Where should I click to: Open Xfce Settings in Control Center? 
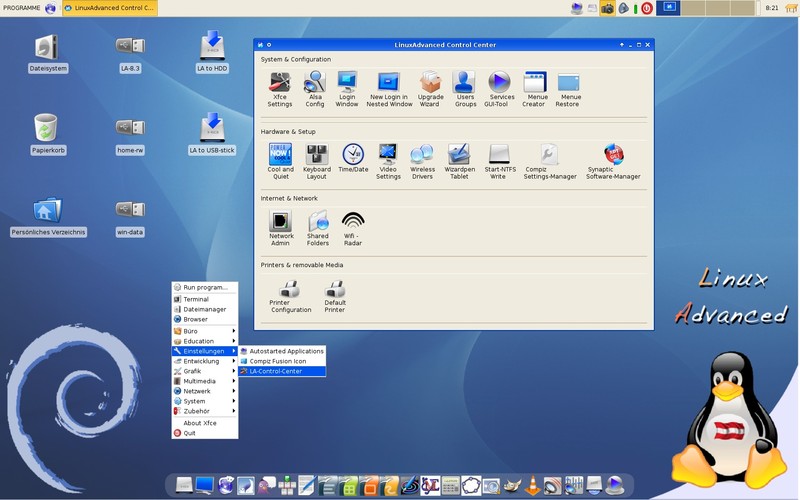click(280, 89)
